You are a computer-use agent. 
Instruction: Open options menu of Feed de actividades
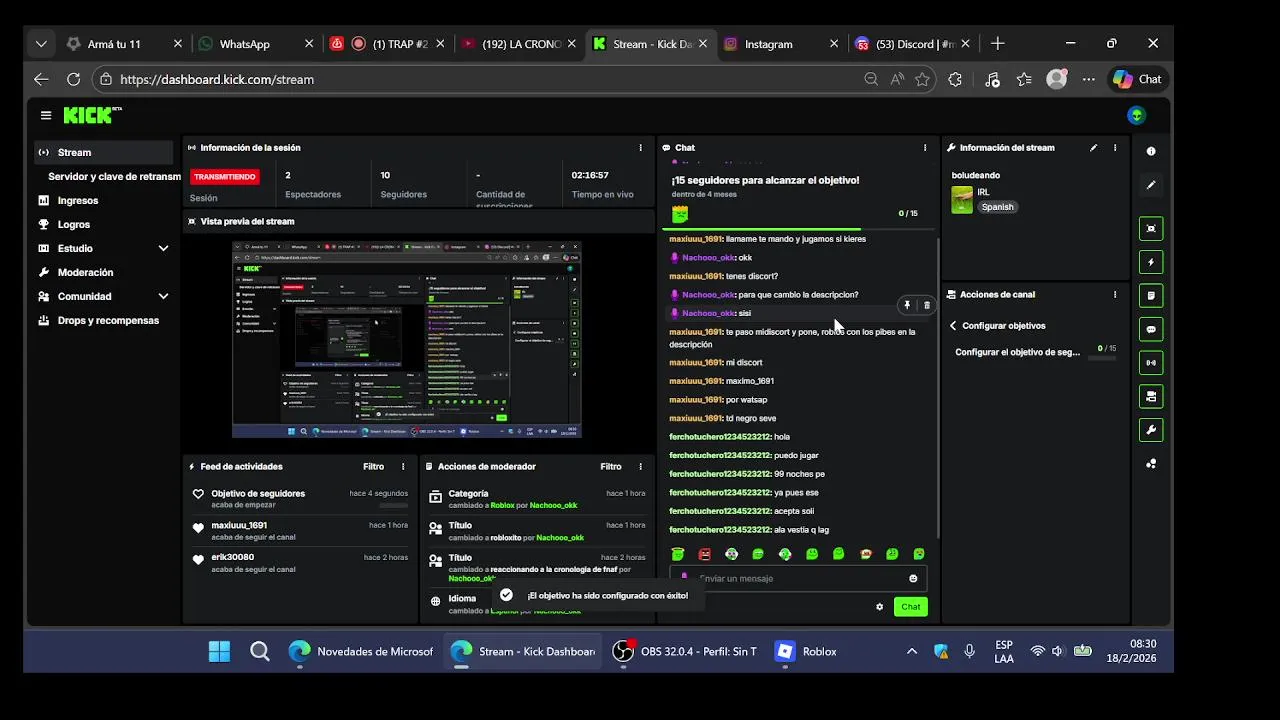(404, 467)
